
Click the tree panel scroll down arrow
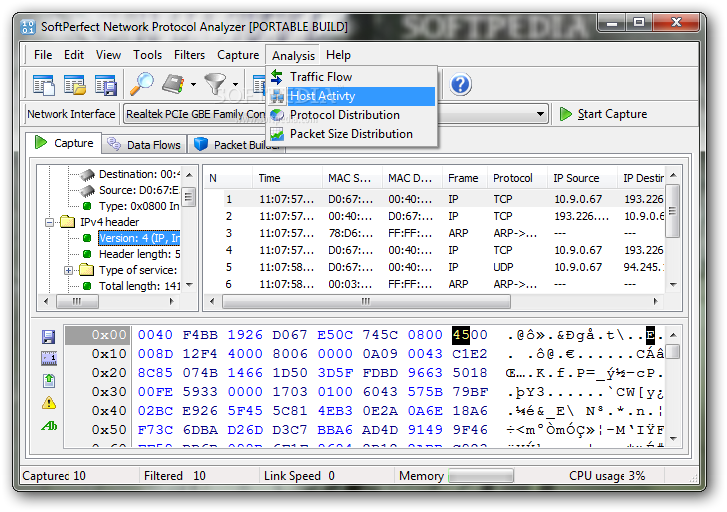[189, 285]
